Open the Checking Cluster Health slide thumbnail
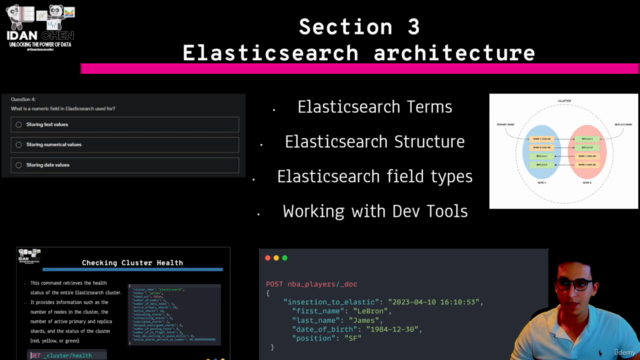Image resolution: width=640 pixels, height=360 pixels. (x=123, y=303)
